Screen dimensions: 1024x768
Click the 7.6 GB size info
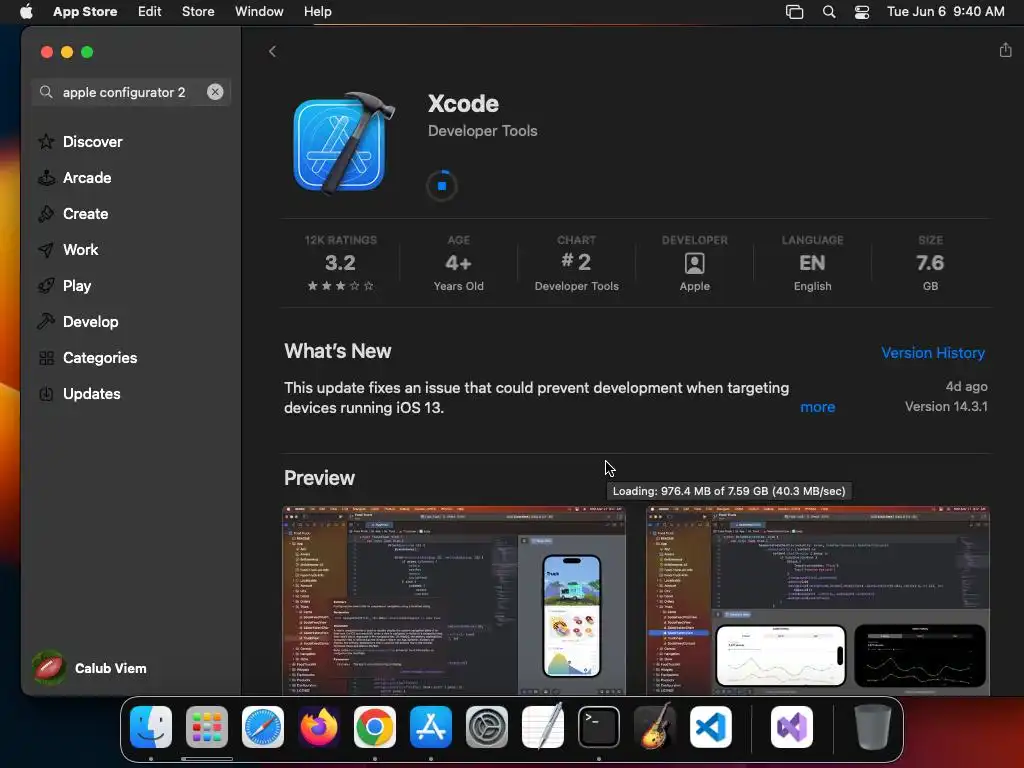[x=930, y=263]
